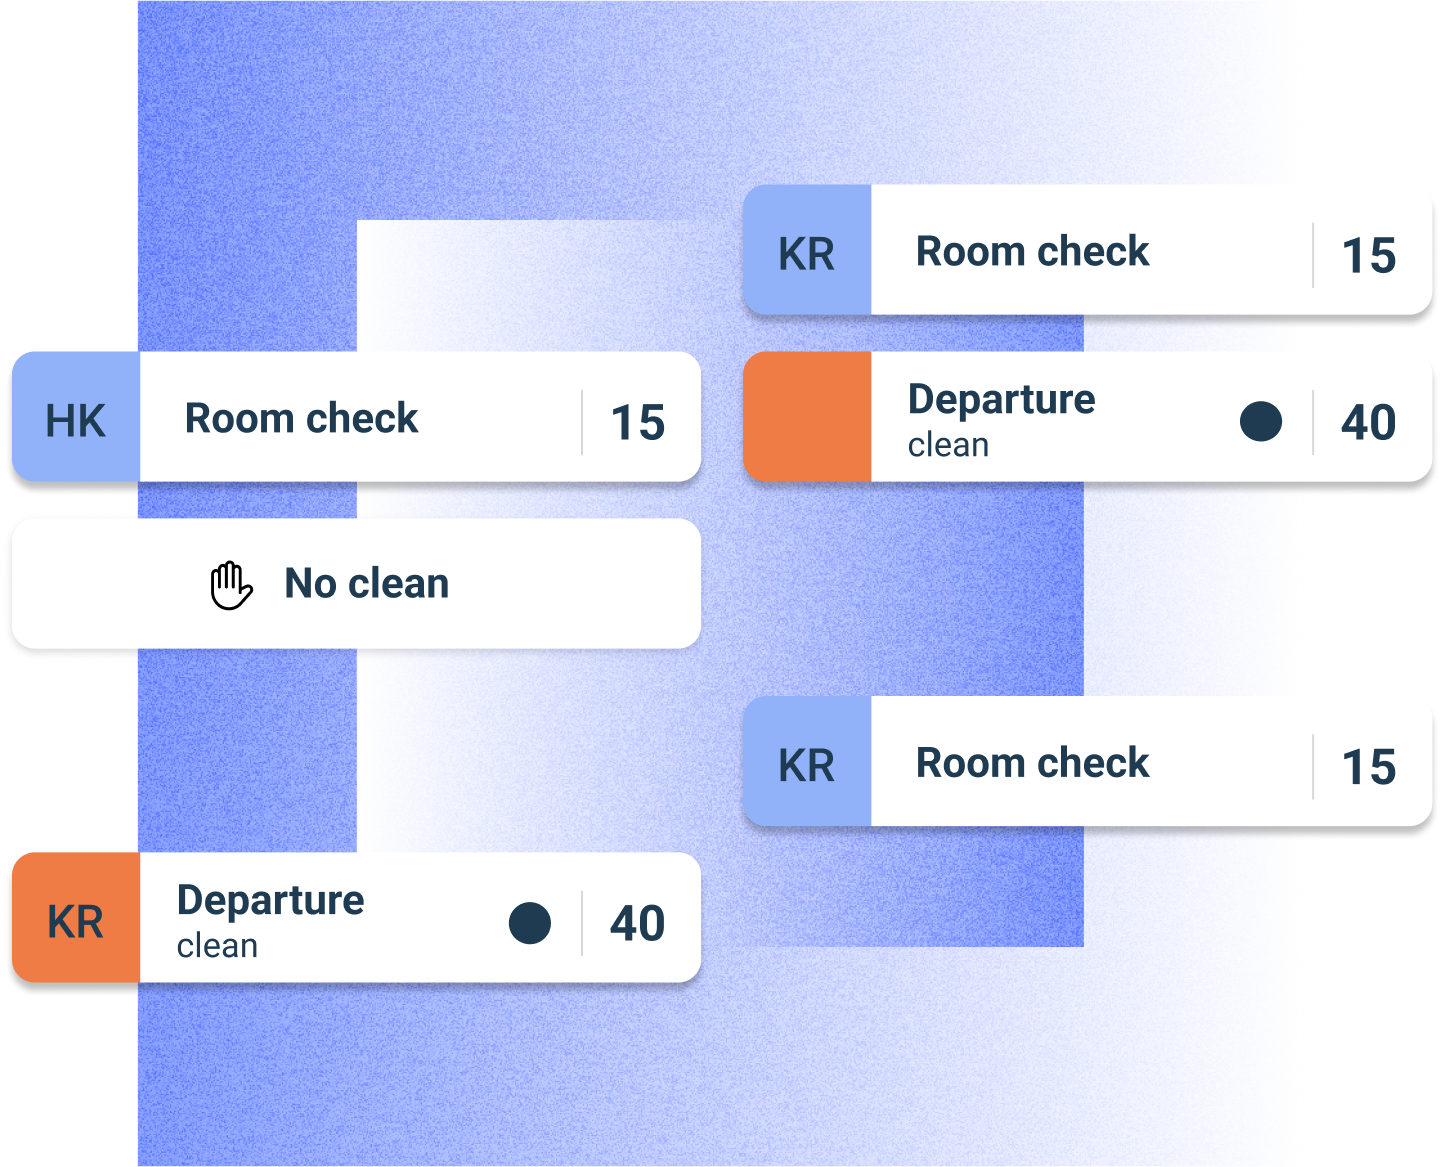This screenshot has width=1440, height=1167.
Task: Toggle the dark dot on the KR Departure clean card
Action: 529,922
